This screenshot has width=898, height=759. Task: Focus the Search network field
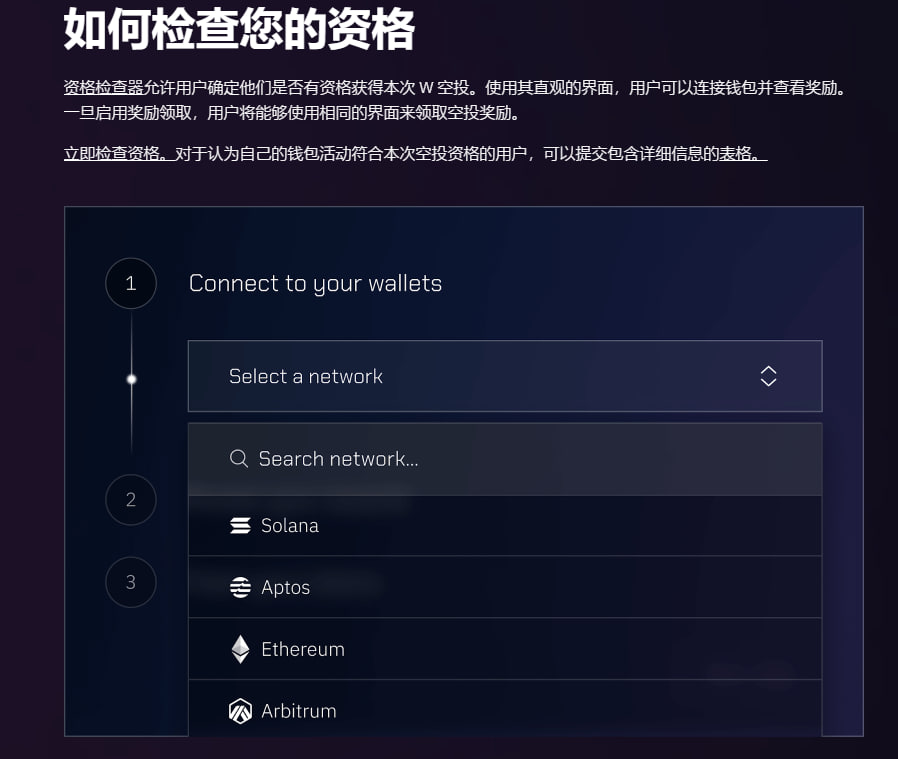coord(505,459)
